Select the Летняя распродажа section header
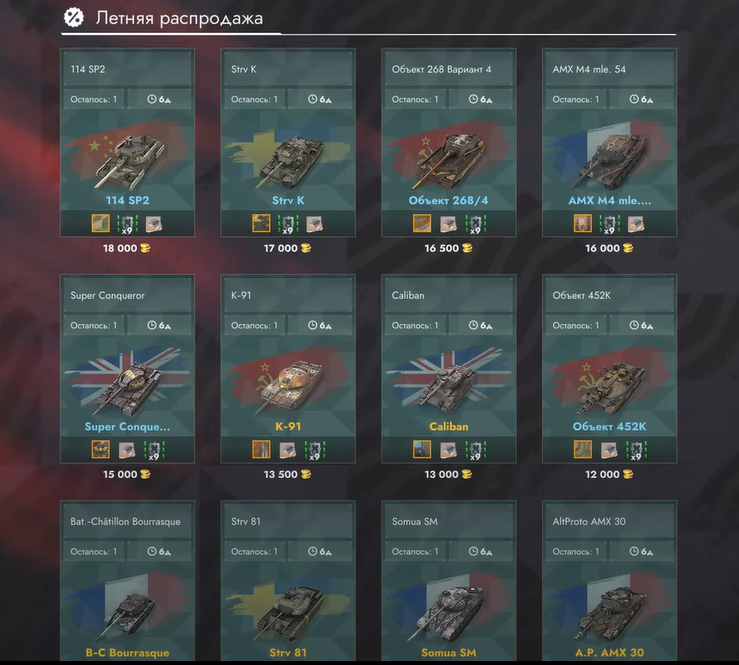The width and height of the screenshot is (739, 665). [179, 18]
